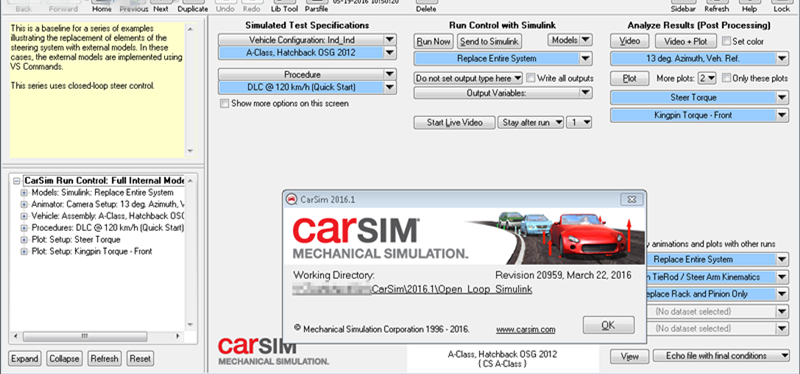Click the tree panel horizontal scrollbar
Image resolution: width=800 pixels, height=374 pixels.
tap(96, 336)
